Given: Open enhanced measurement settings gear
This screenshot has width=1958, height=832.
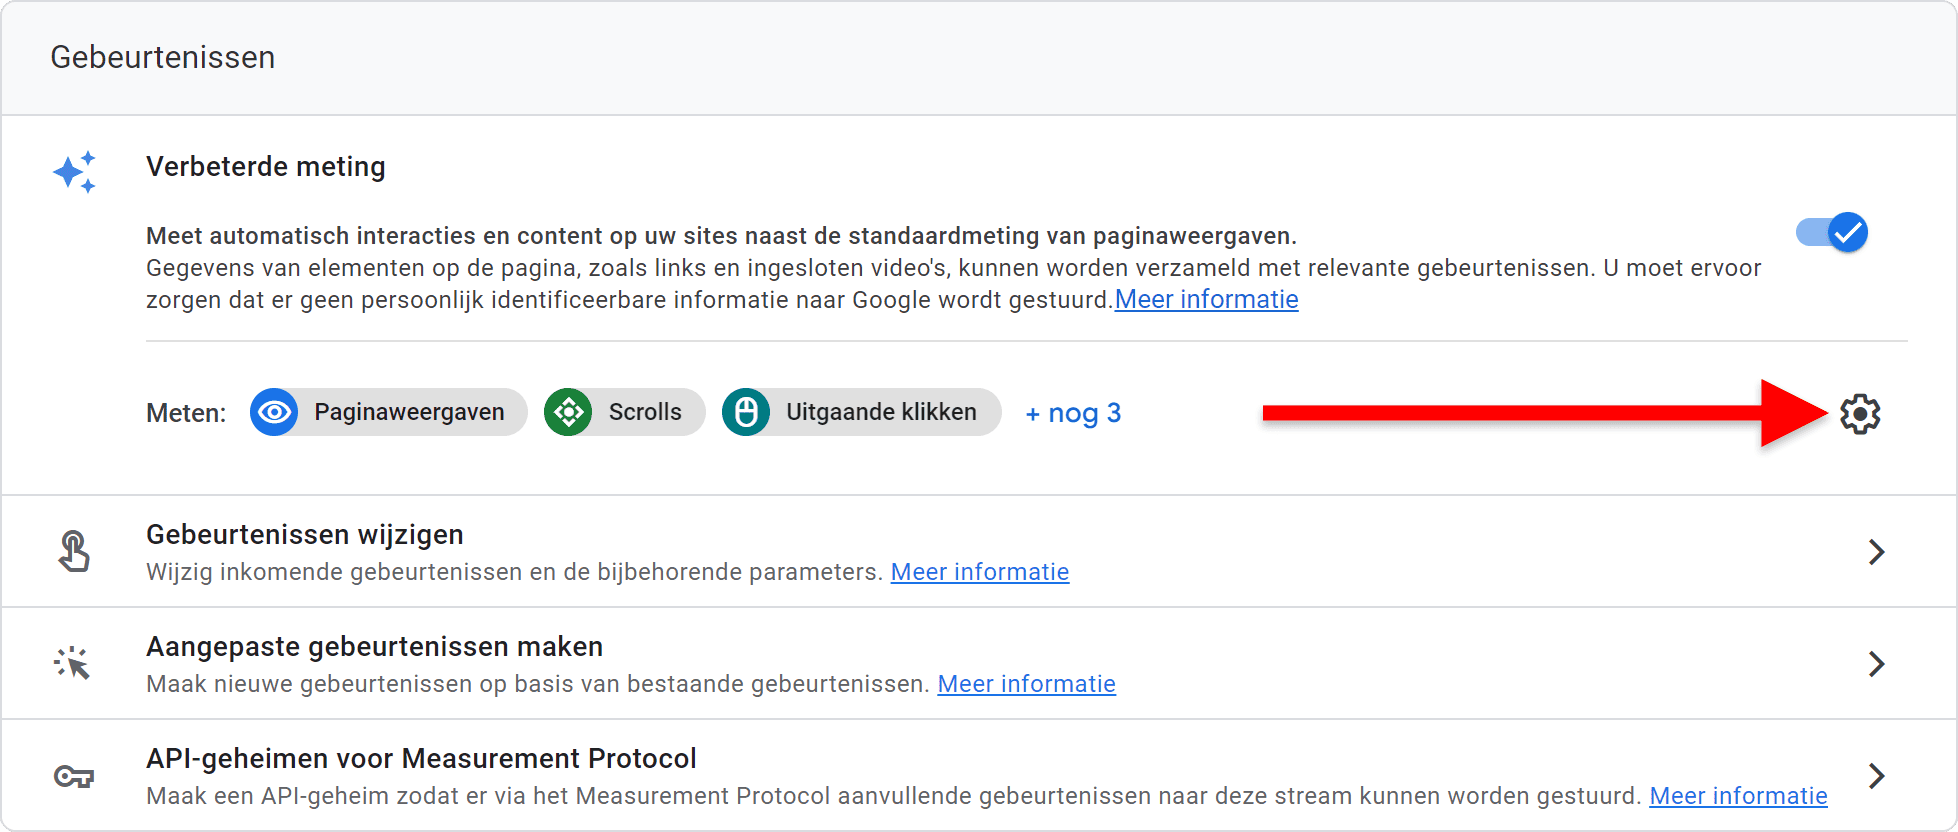Looking at the screenshot, I should click(1860, 413).
